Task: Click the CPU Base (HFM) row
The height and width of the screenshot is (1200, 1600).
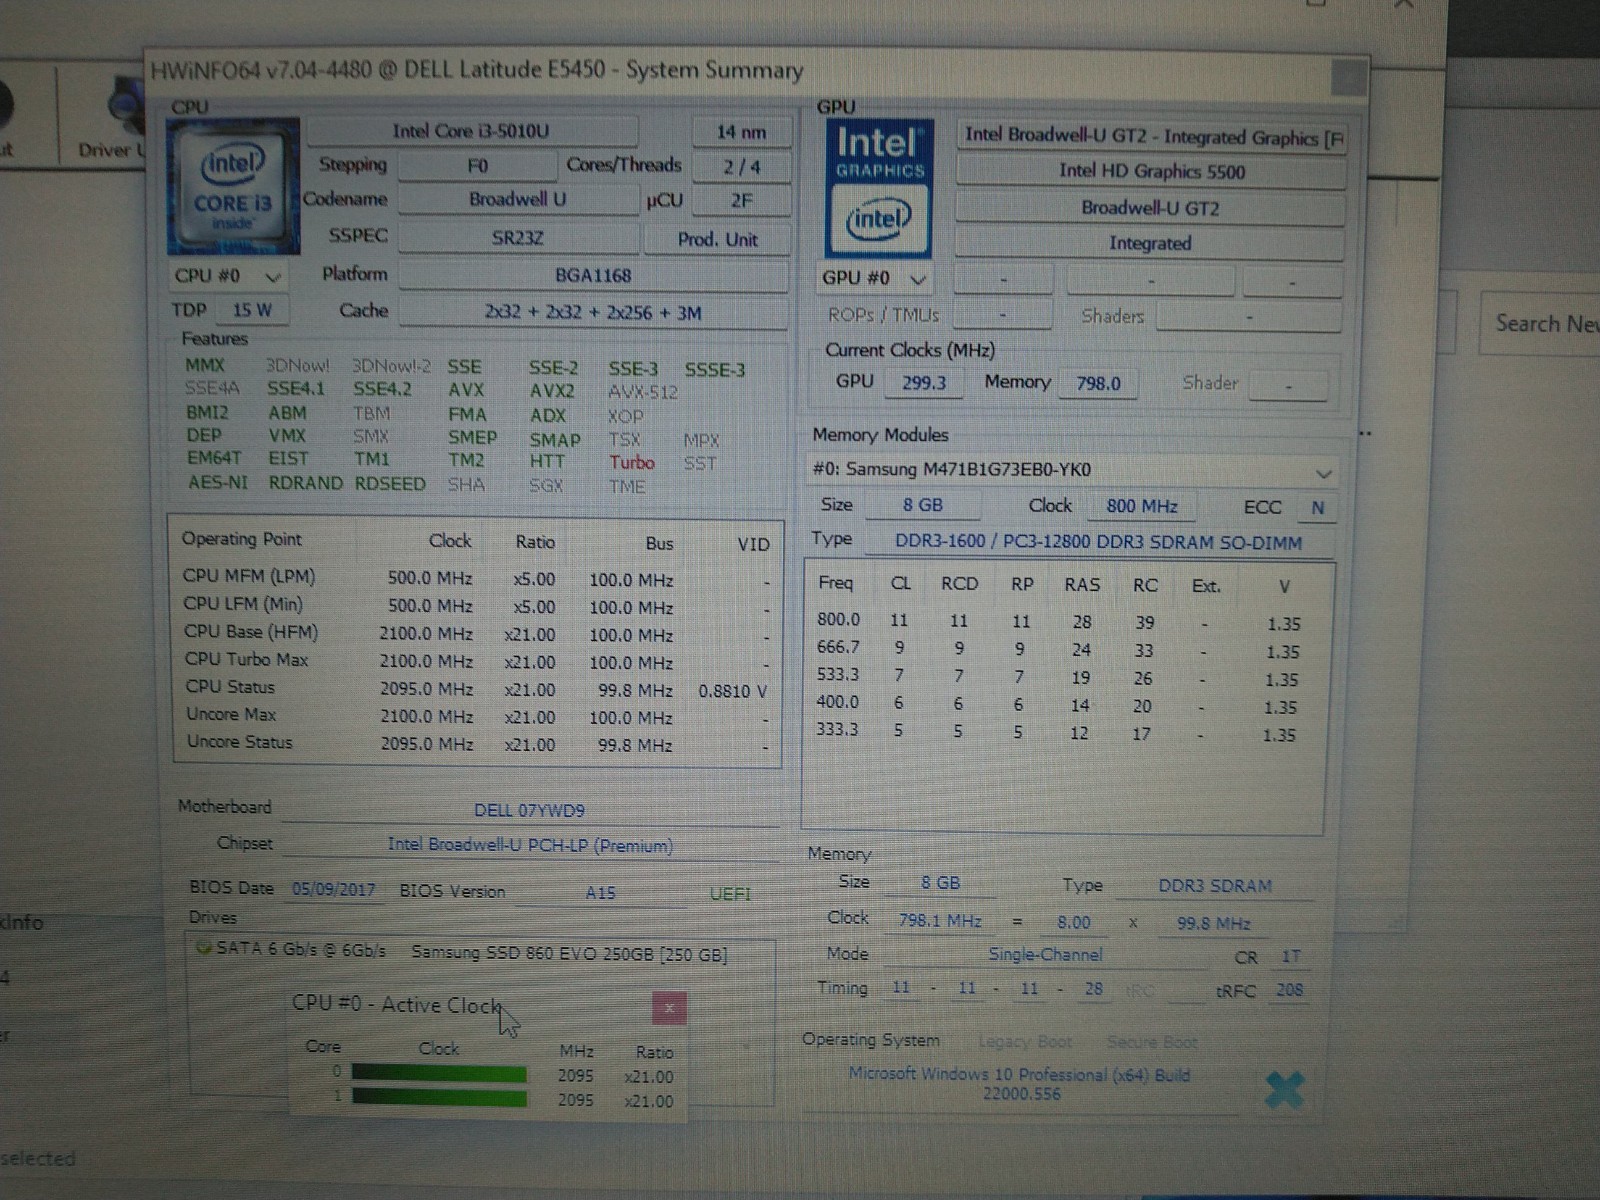Action: click(x=477, y=634)
